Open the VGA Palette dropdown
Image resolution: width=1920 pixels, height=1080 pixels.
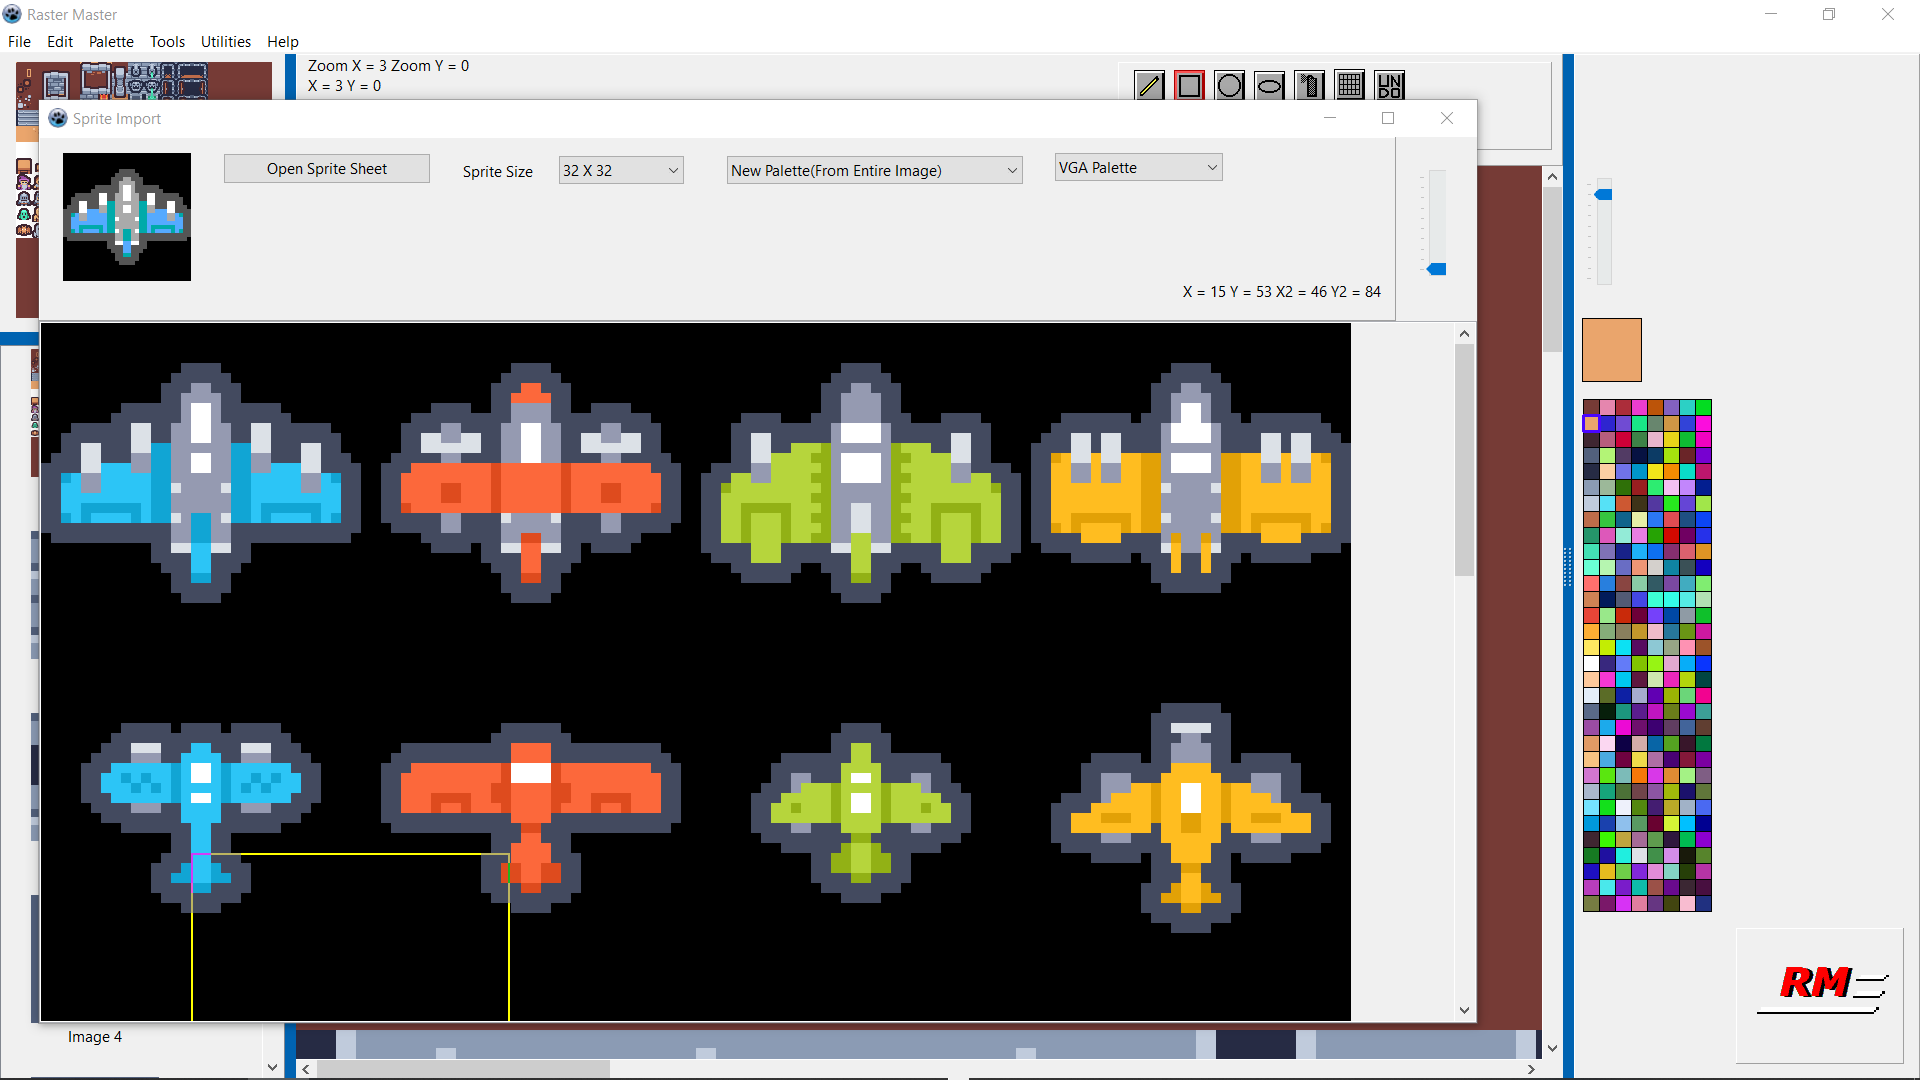(x=1137, y=167)
